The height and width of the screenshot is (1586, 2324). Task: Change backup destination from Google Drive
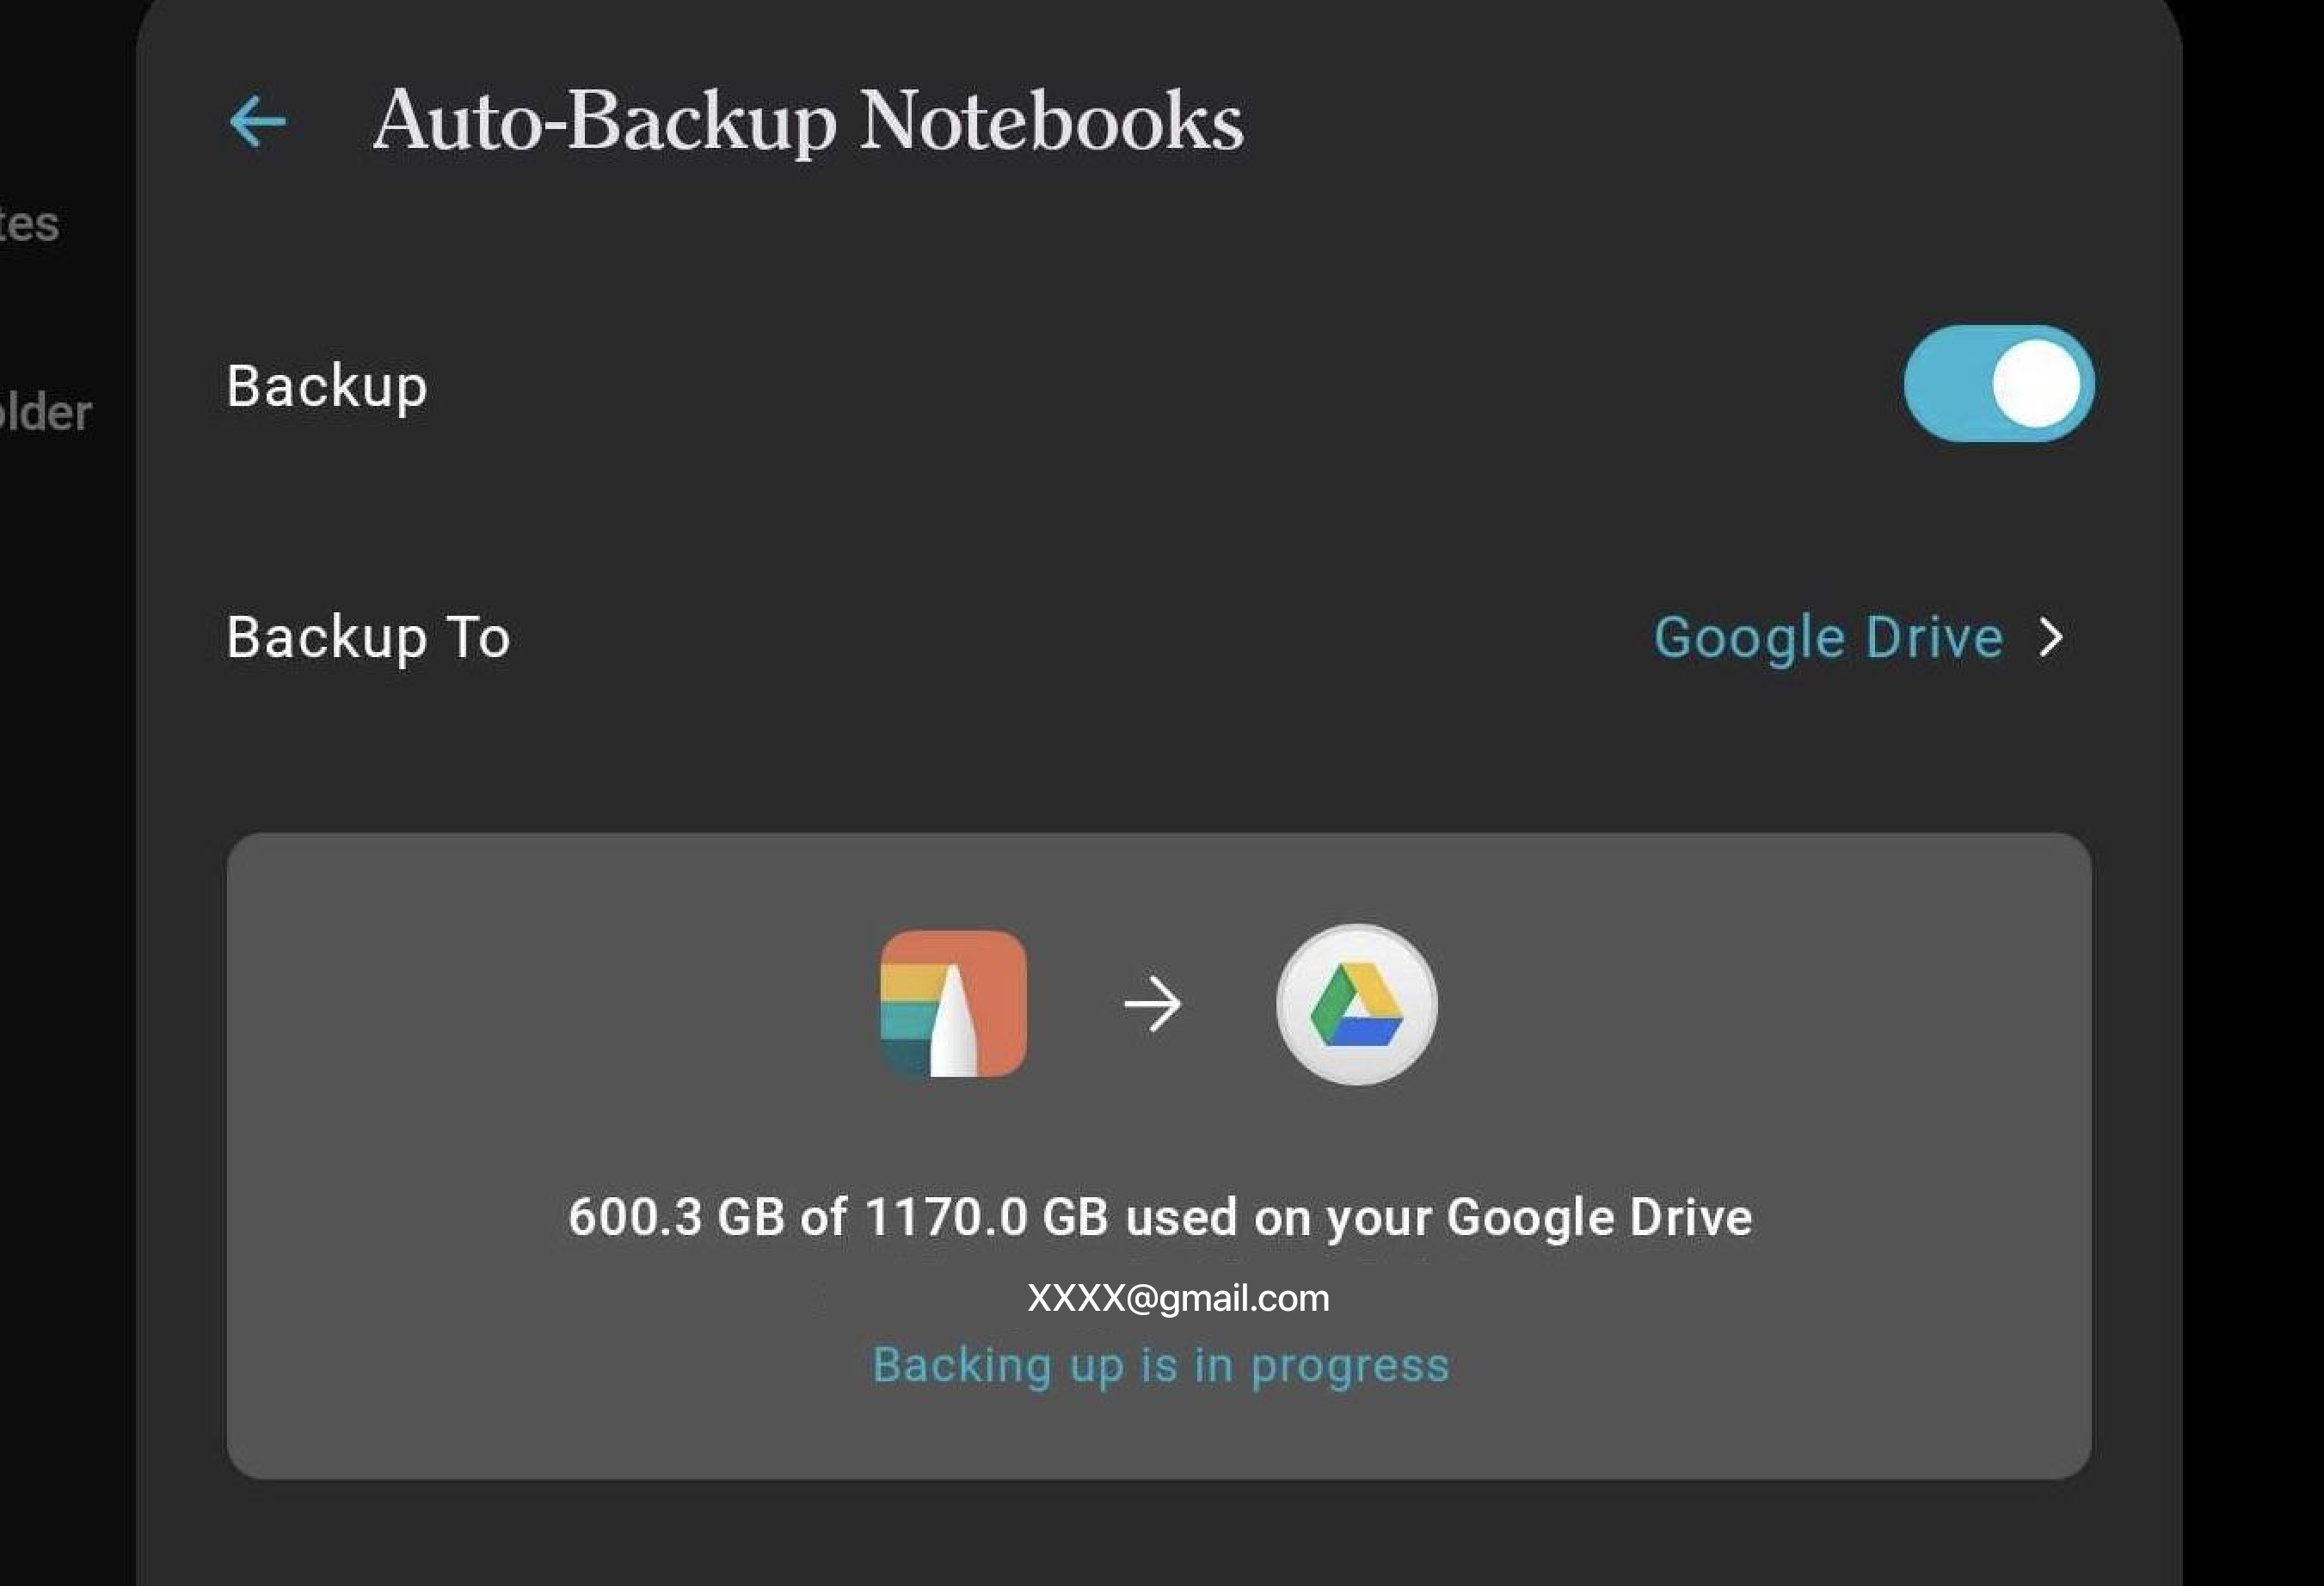pyautogui.click(x=1828, y=637)
